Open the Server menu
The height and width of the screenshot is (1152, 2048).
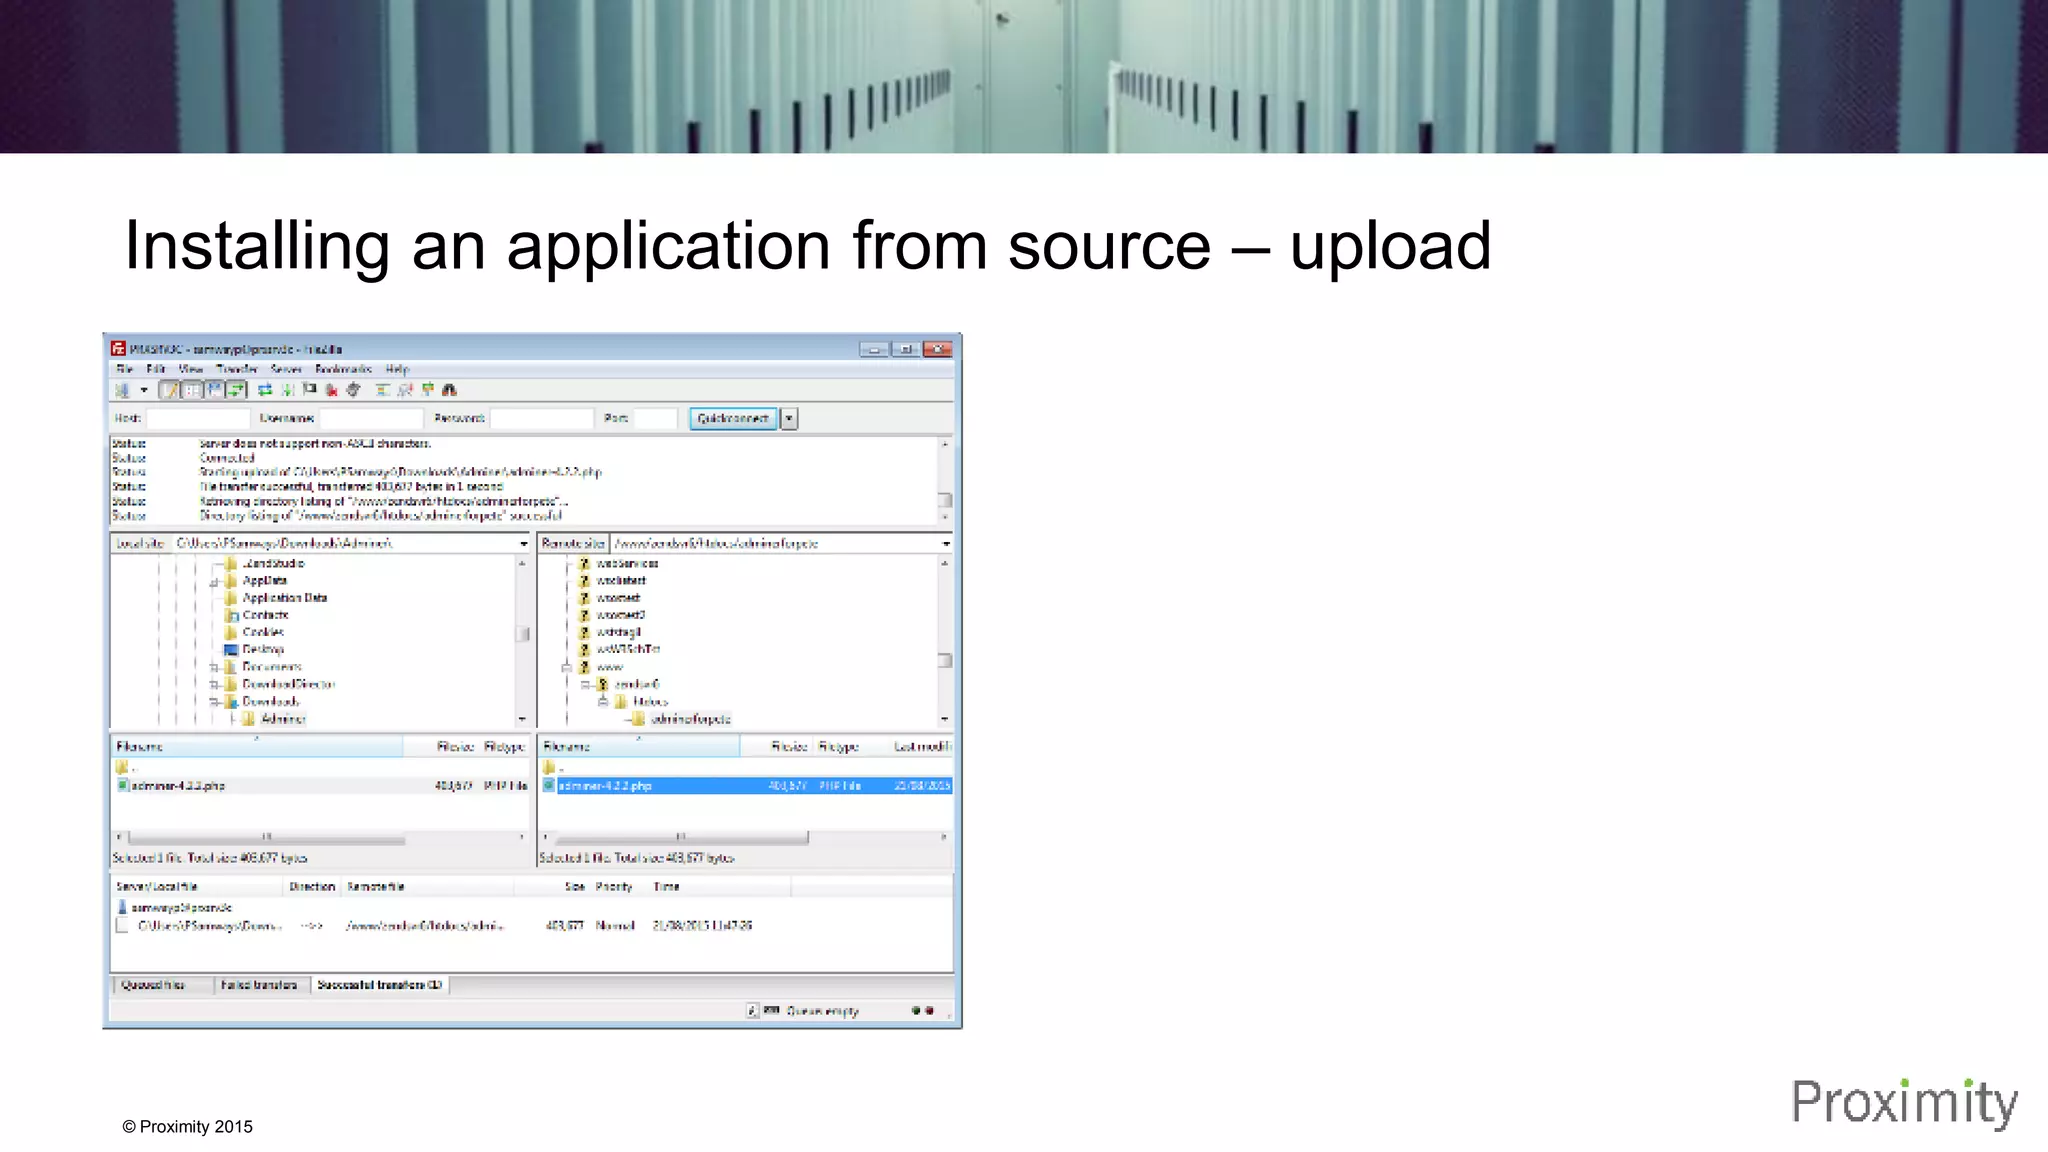pyautogui.click(x=287, y=369)
